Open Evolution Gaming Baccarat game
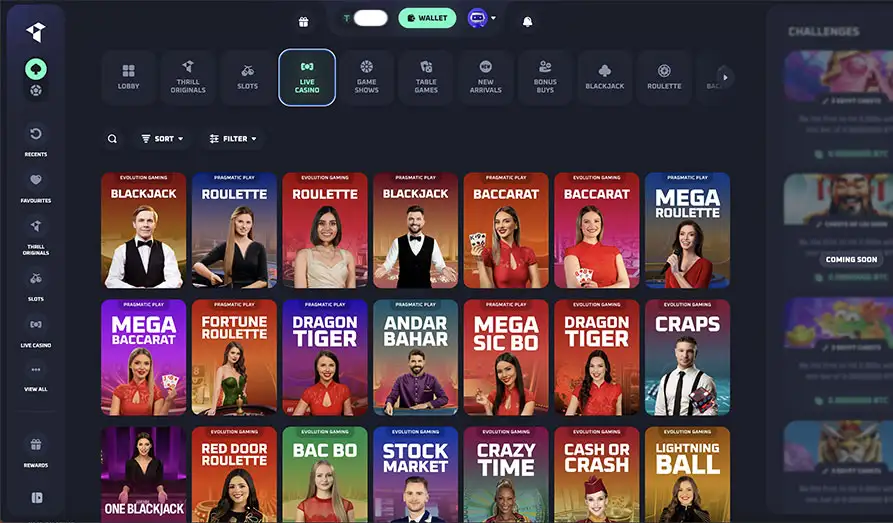This screenshot has width=893, height=523. pos(596,230)
